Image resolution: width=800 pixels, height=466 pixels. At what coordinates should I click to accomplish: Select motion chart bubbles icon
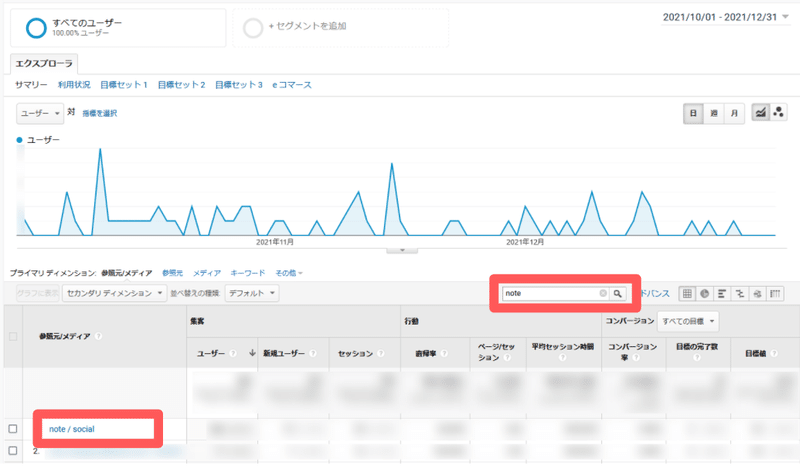click(779, 113)
